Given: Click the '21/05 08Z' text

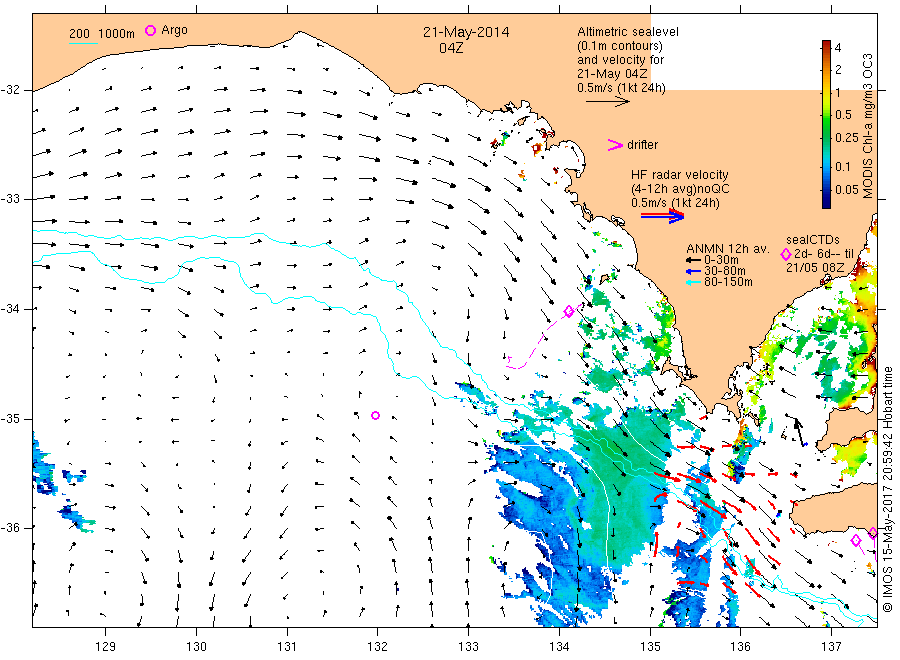Looking at the screenshot, I should pos(815,267).
